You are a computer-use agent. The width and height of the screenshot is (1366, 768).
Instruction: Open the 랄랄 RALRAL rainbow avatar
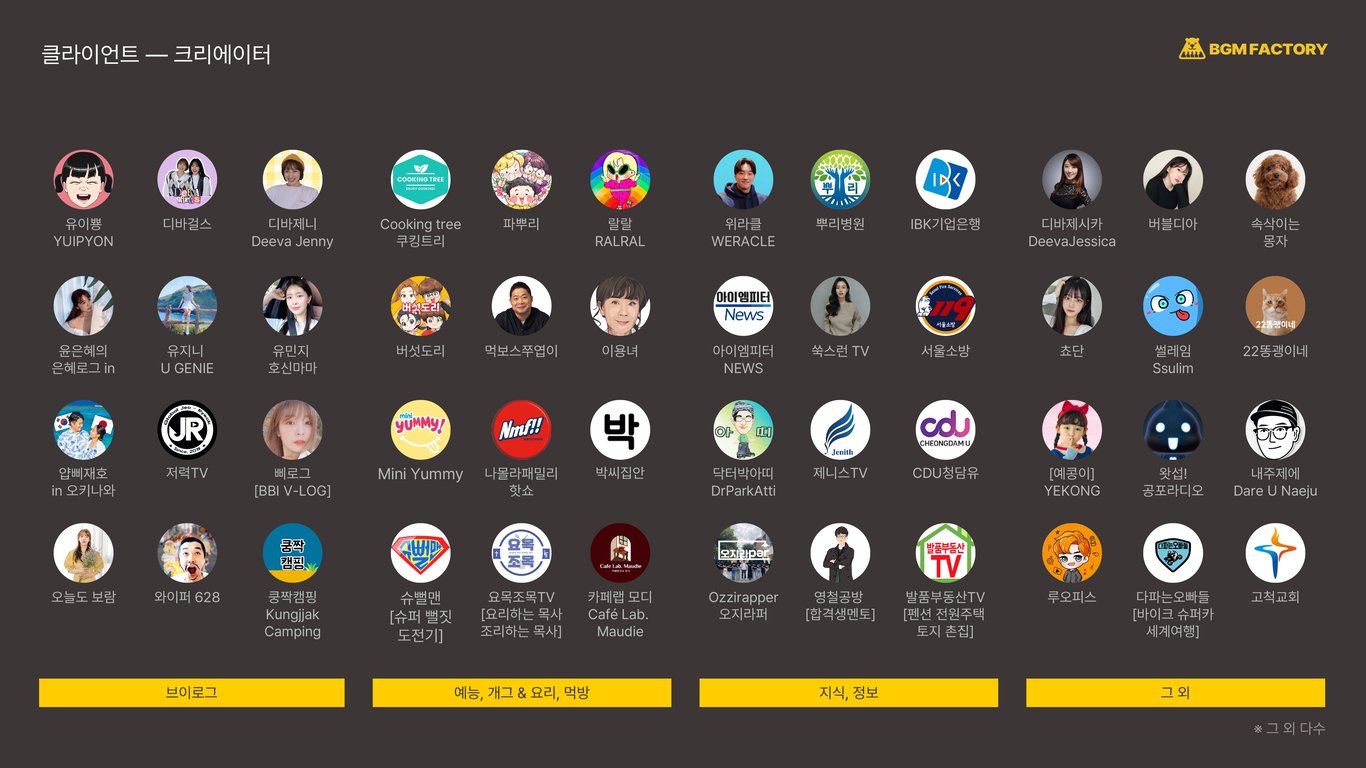tap(620, 180)
